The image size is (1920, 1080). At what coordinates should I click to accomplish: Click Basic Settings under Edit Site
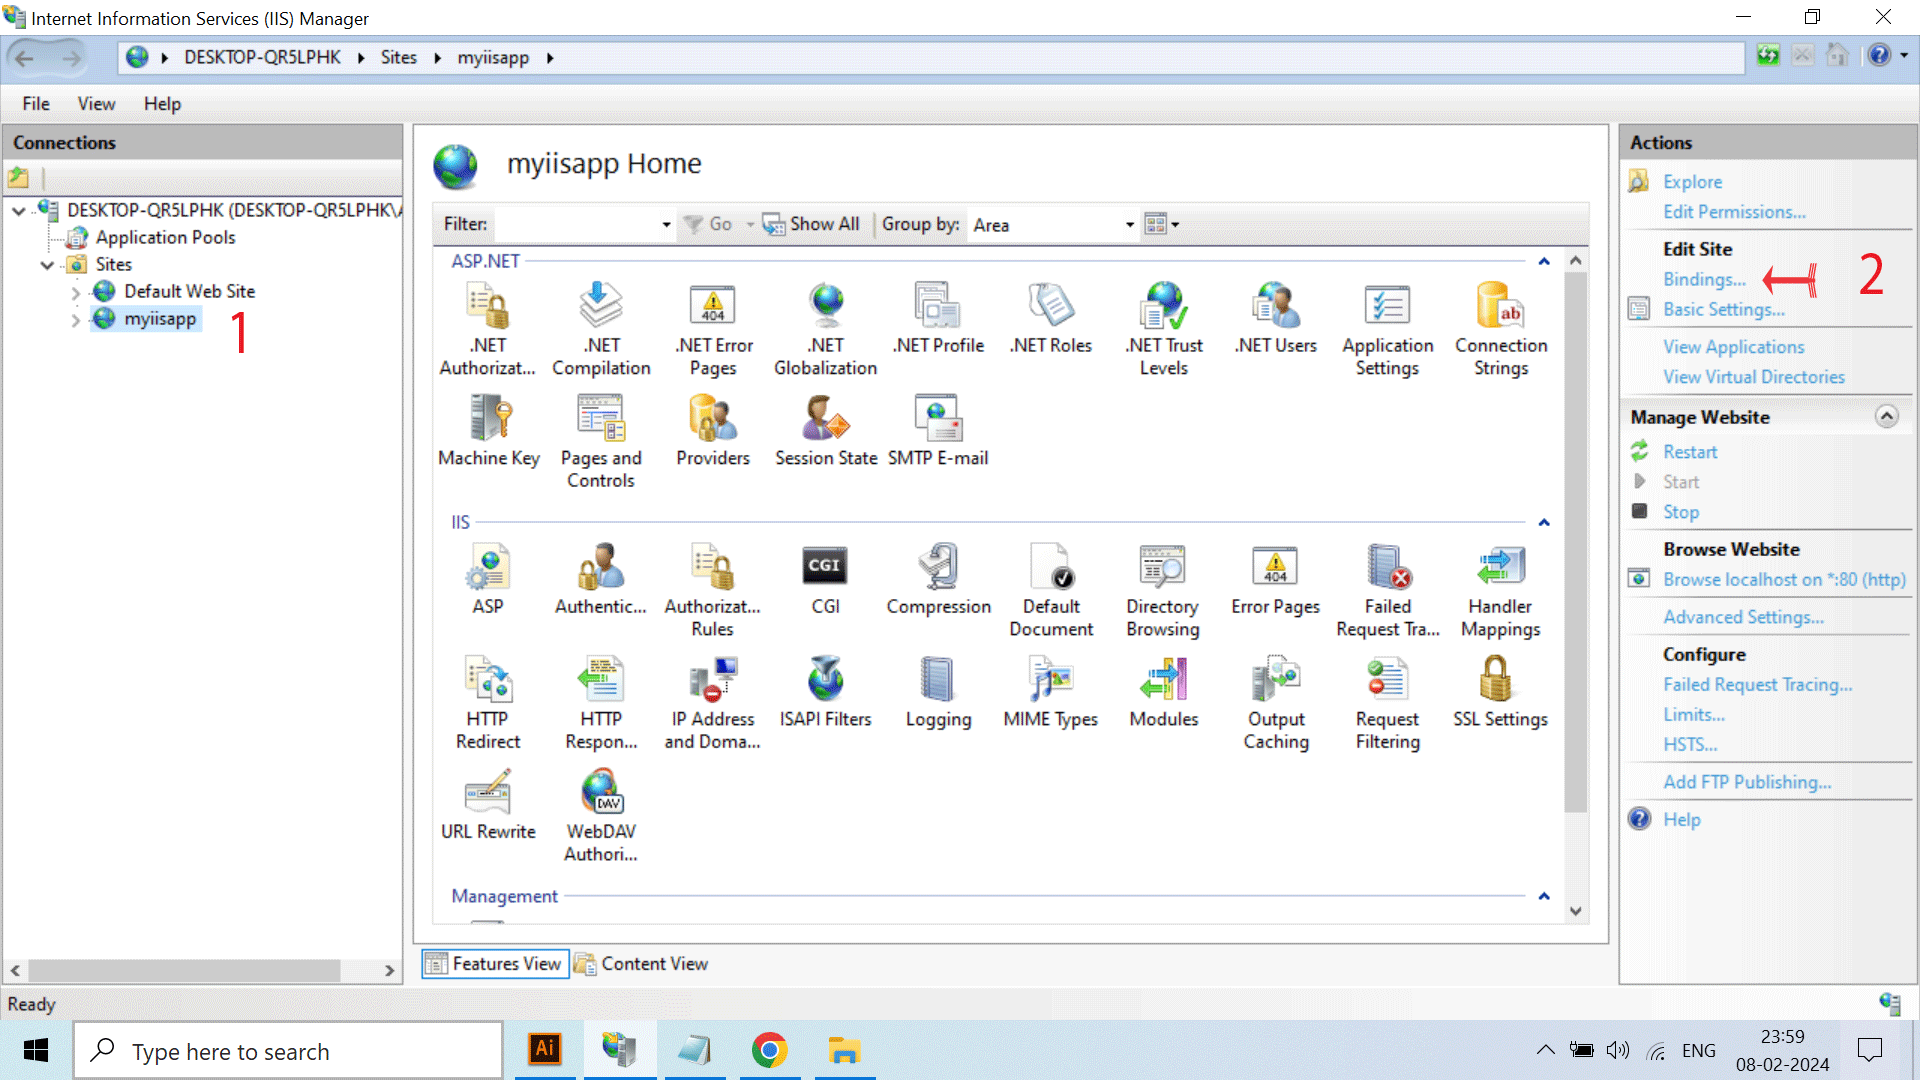click(1722, 307)
